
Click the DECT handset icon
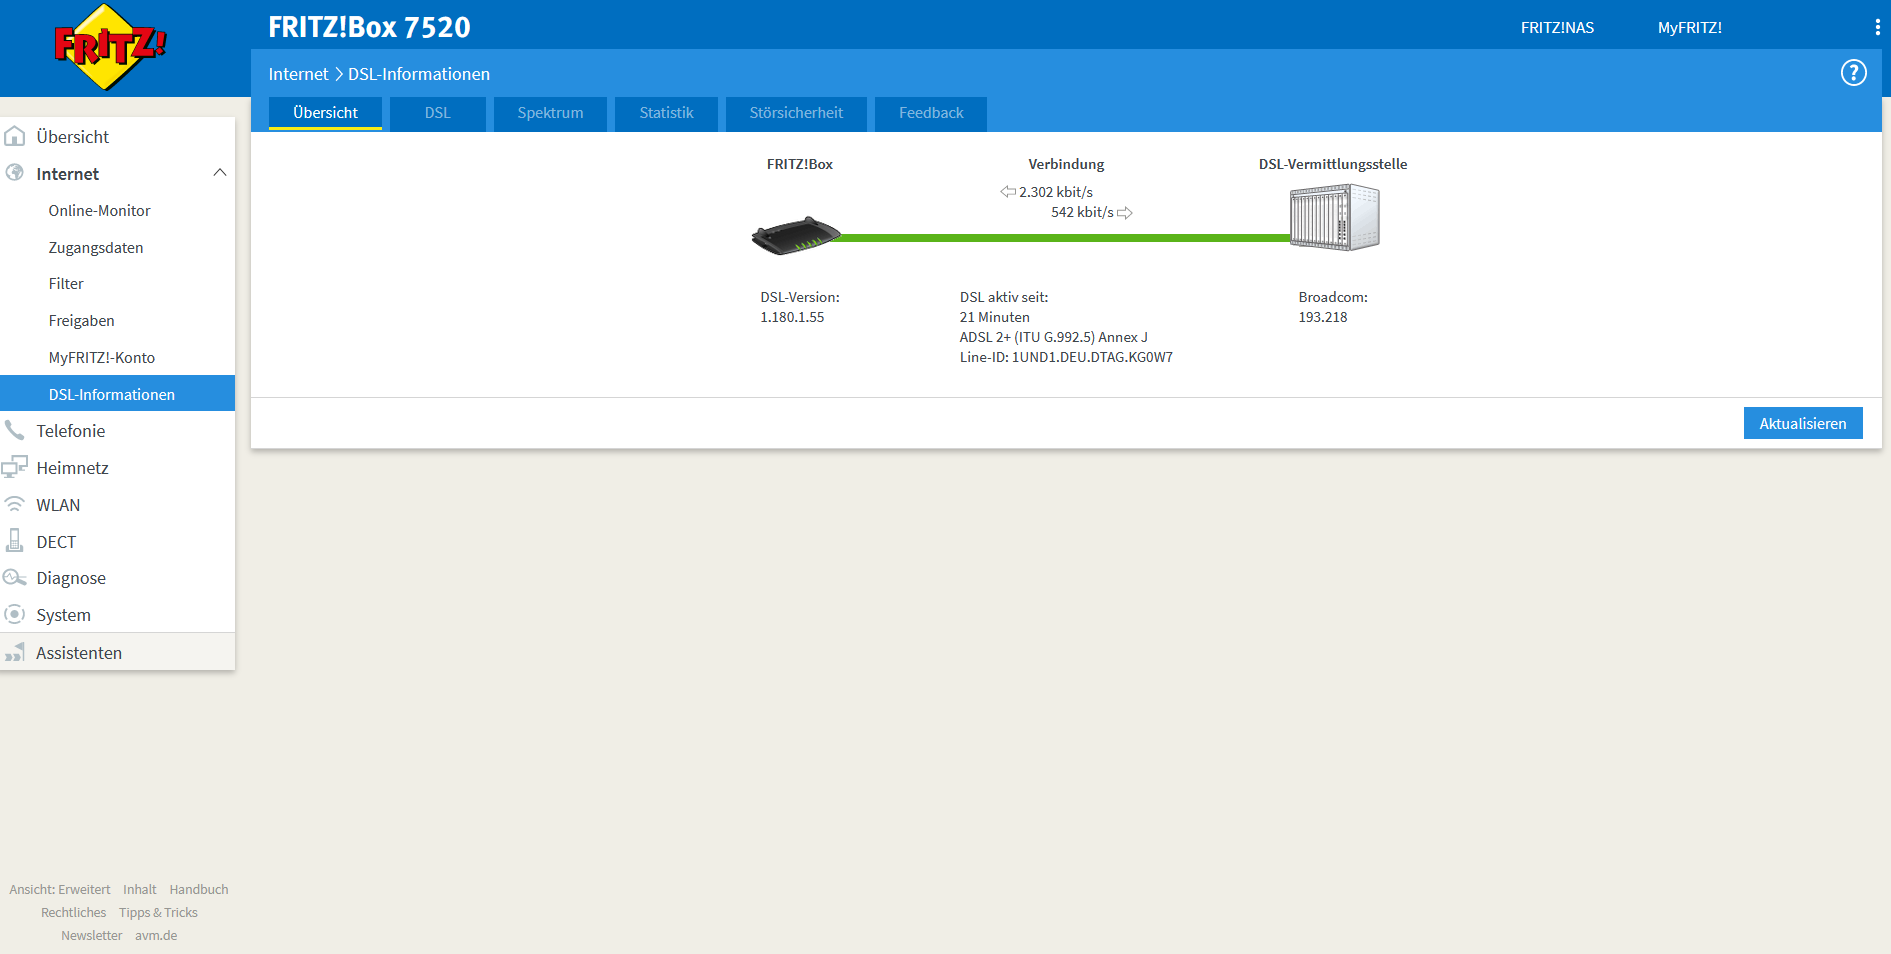15,541
